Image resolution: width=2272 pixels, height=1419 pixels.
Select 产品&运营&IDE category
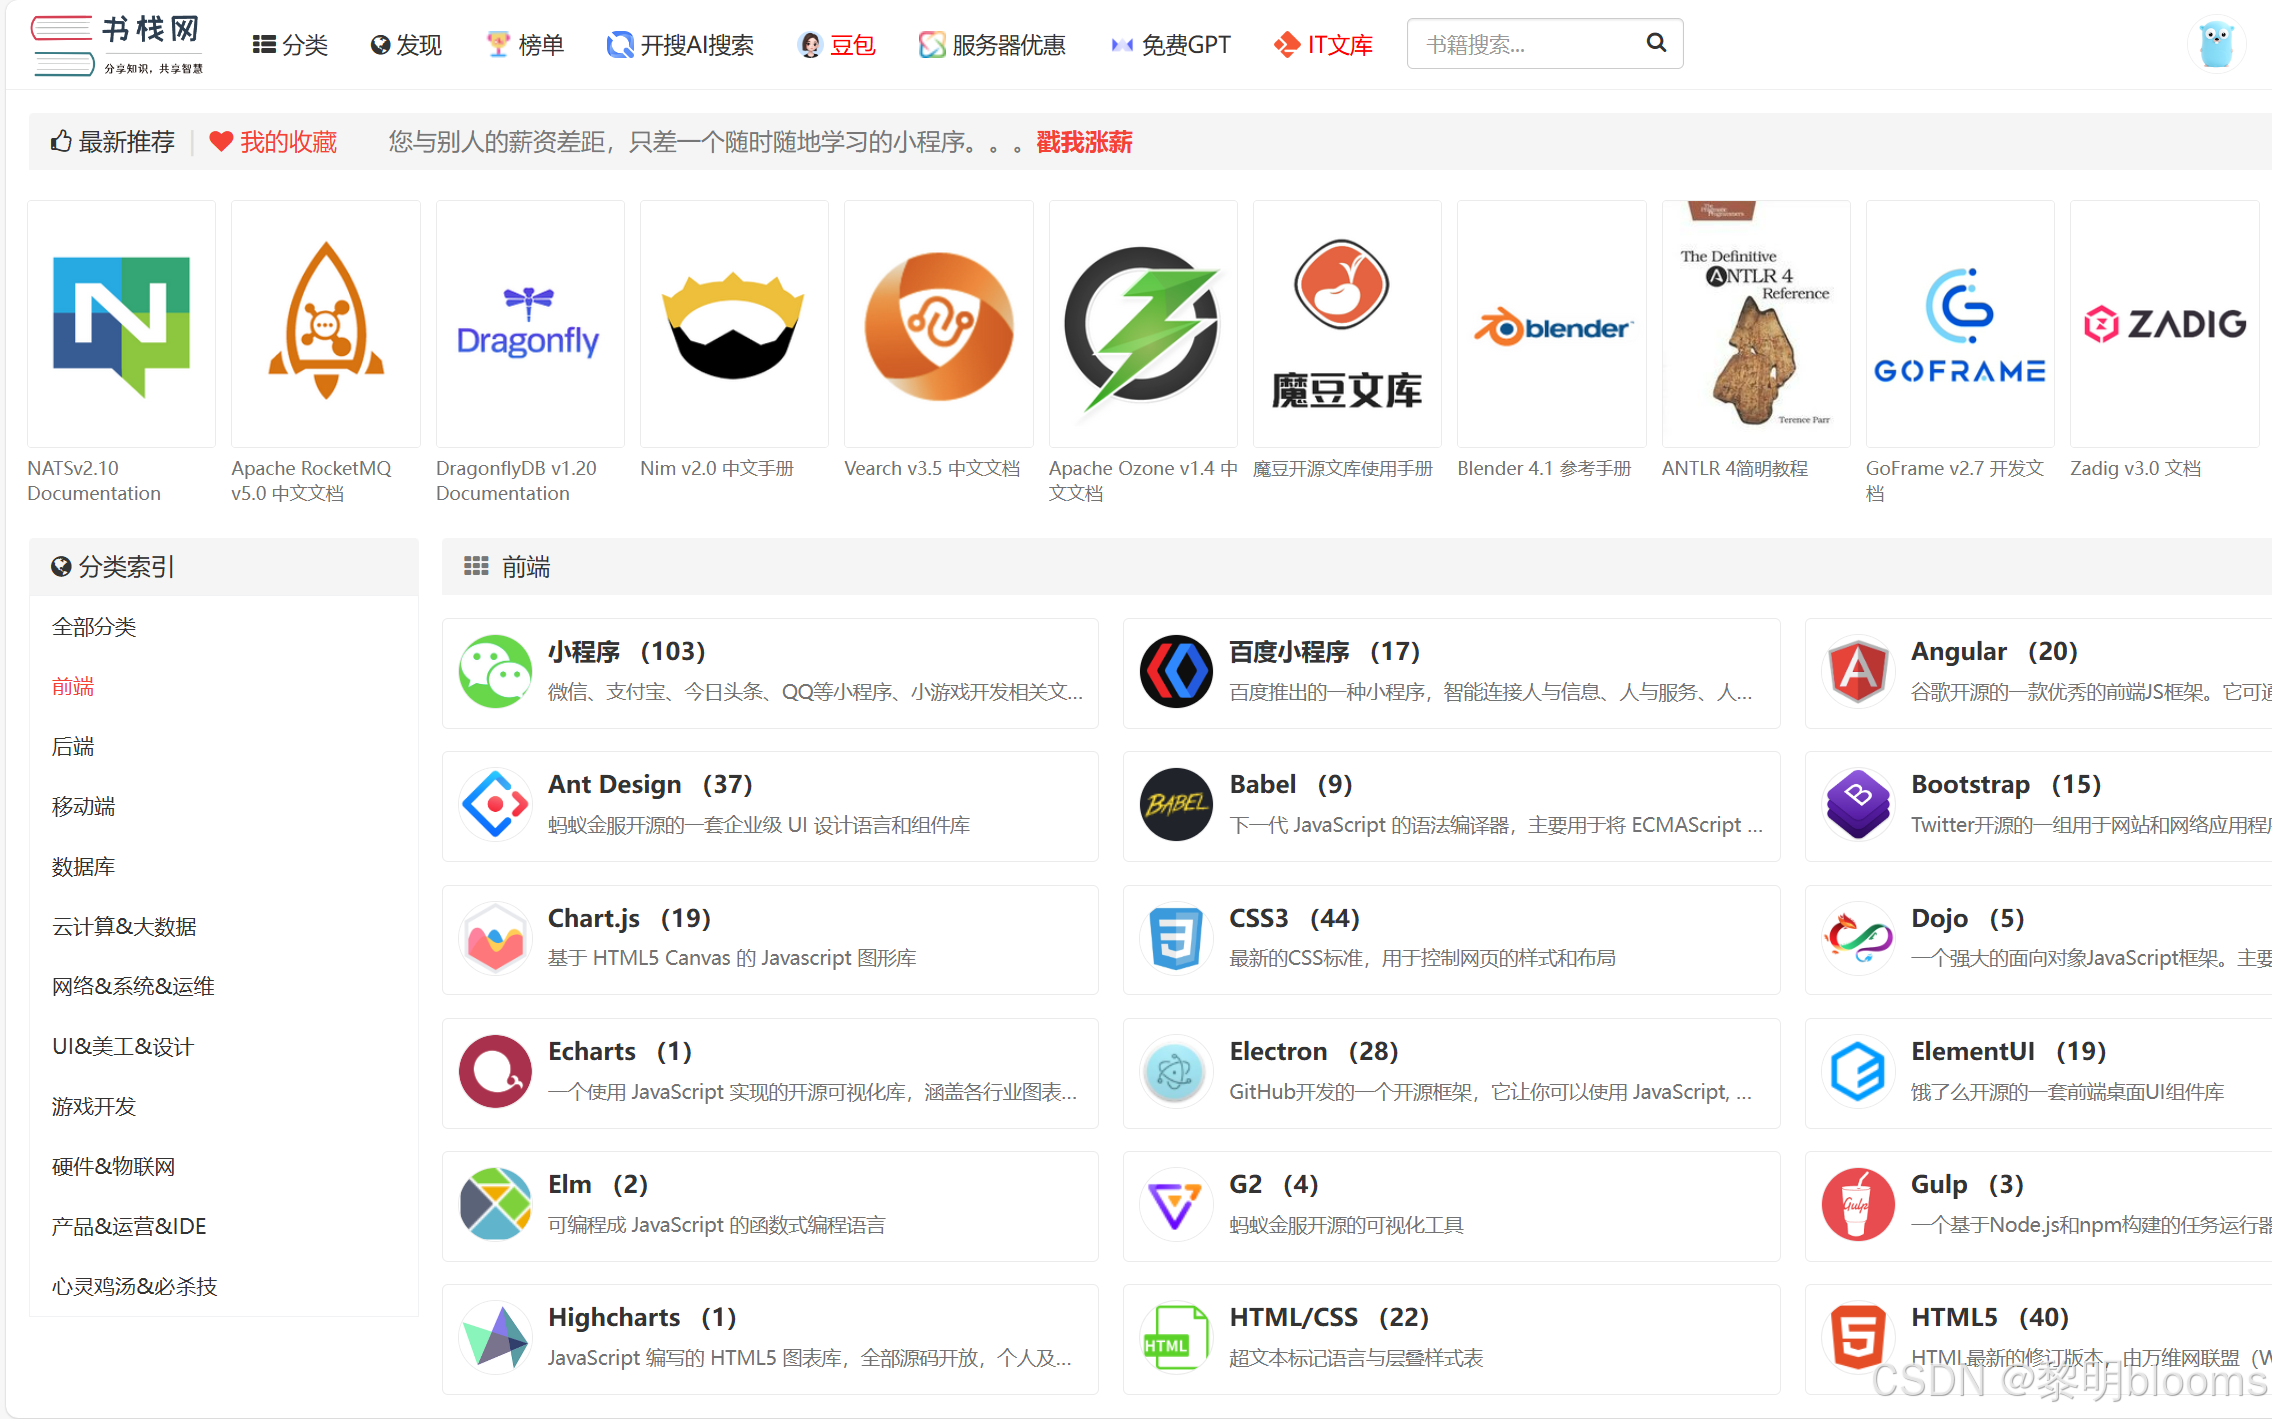(x=129, y=1227)
